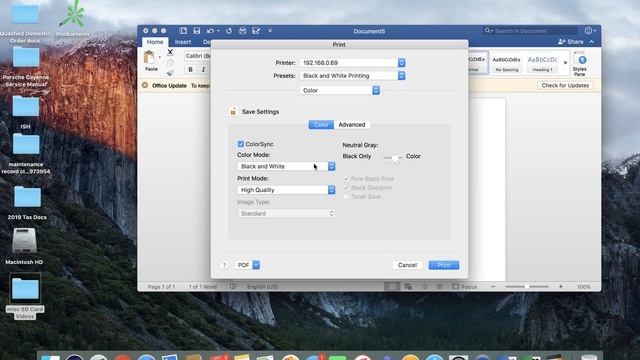Open Focus mode in status bar
The height and width of the screenshot is (360, 640).
(x=464, y=287)
